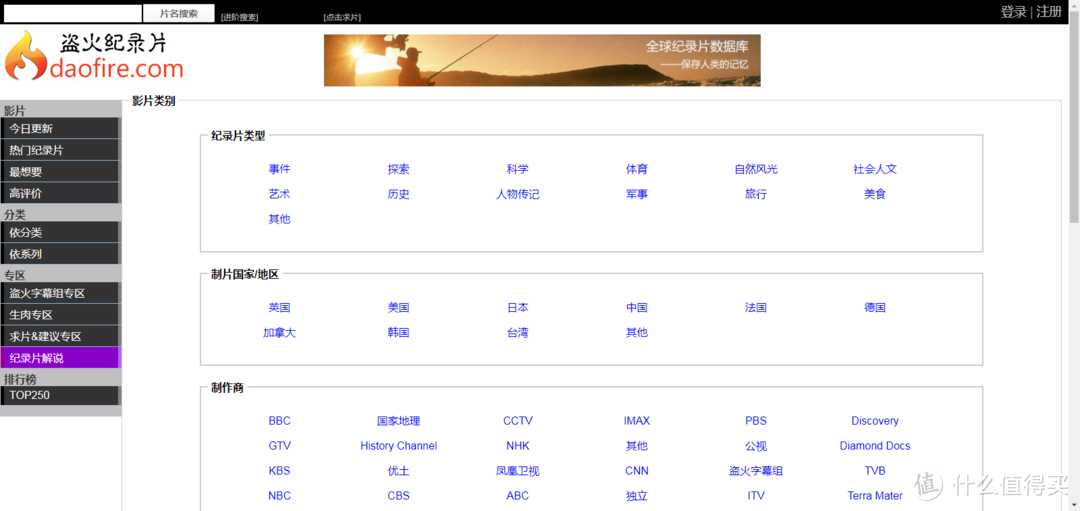Filter by country 德国

coord(875,308)
